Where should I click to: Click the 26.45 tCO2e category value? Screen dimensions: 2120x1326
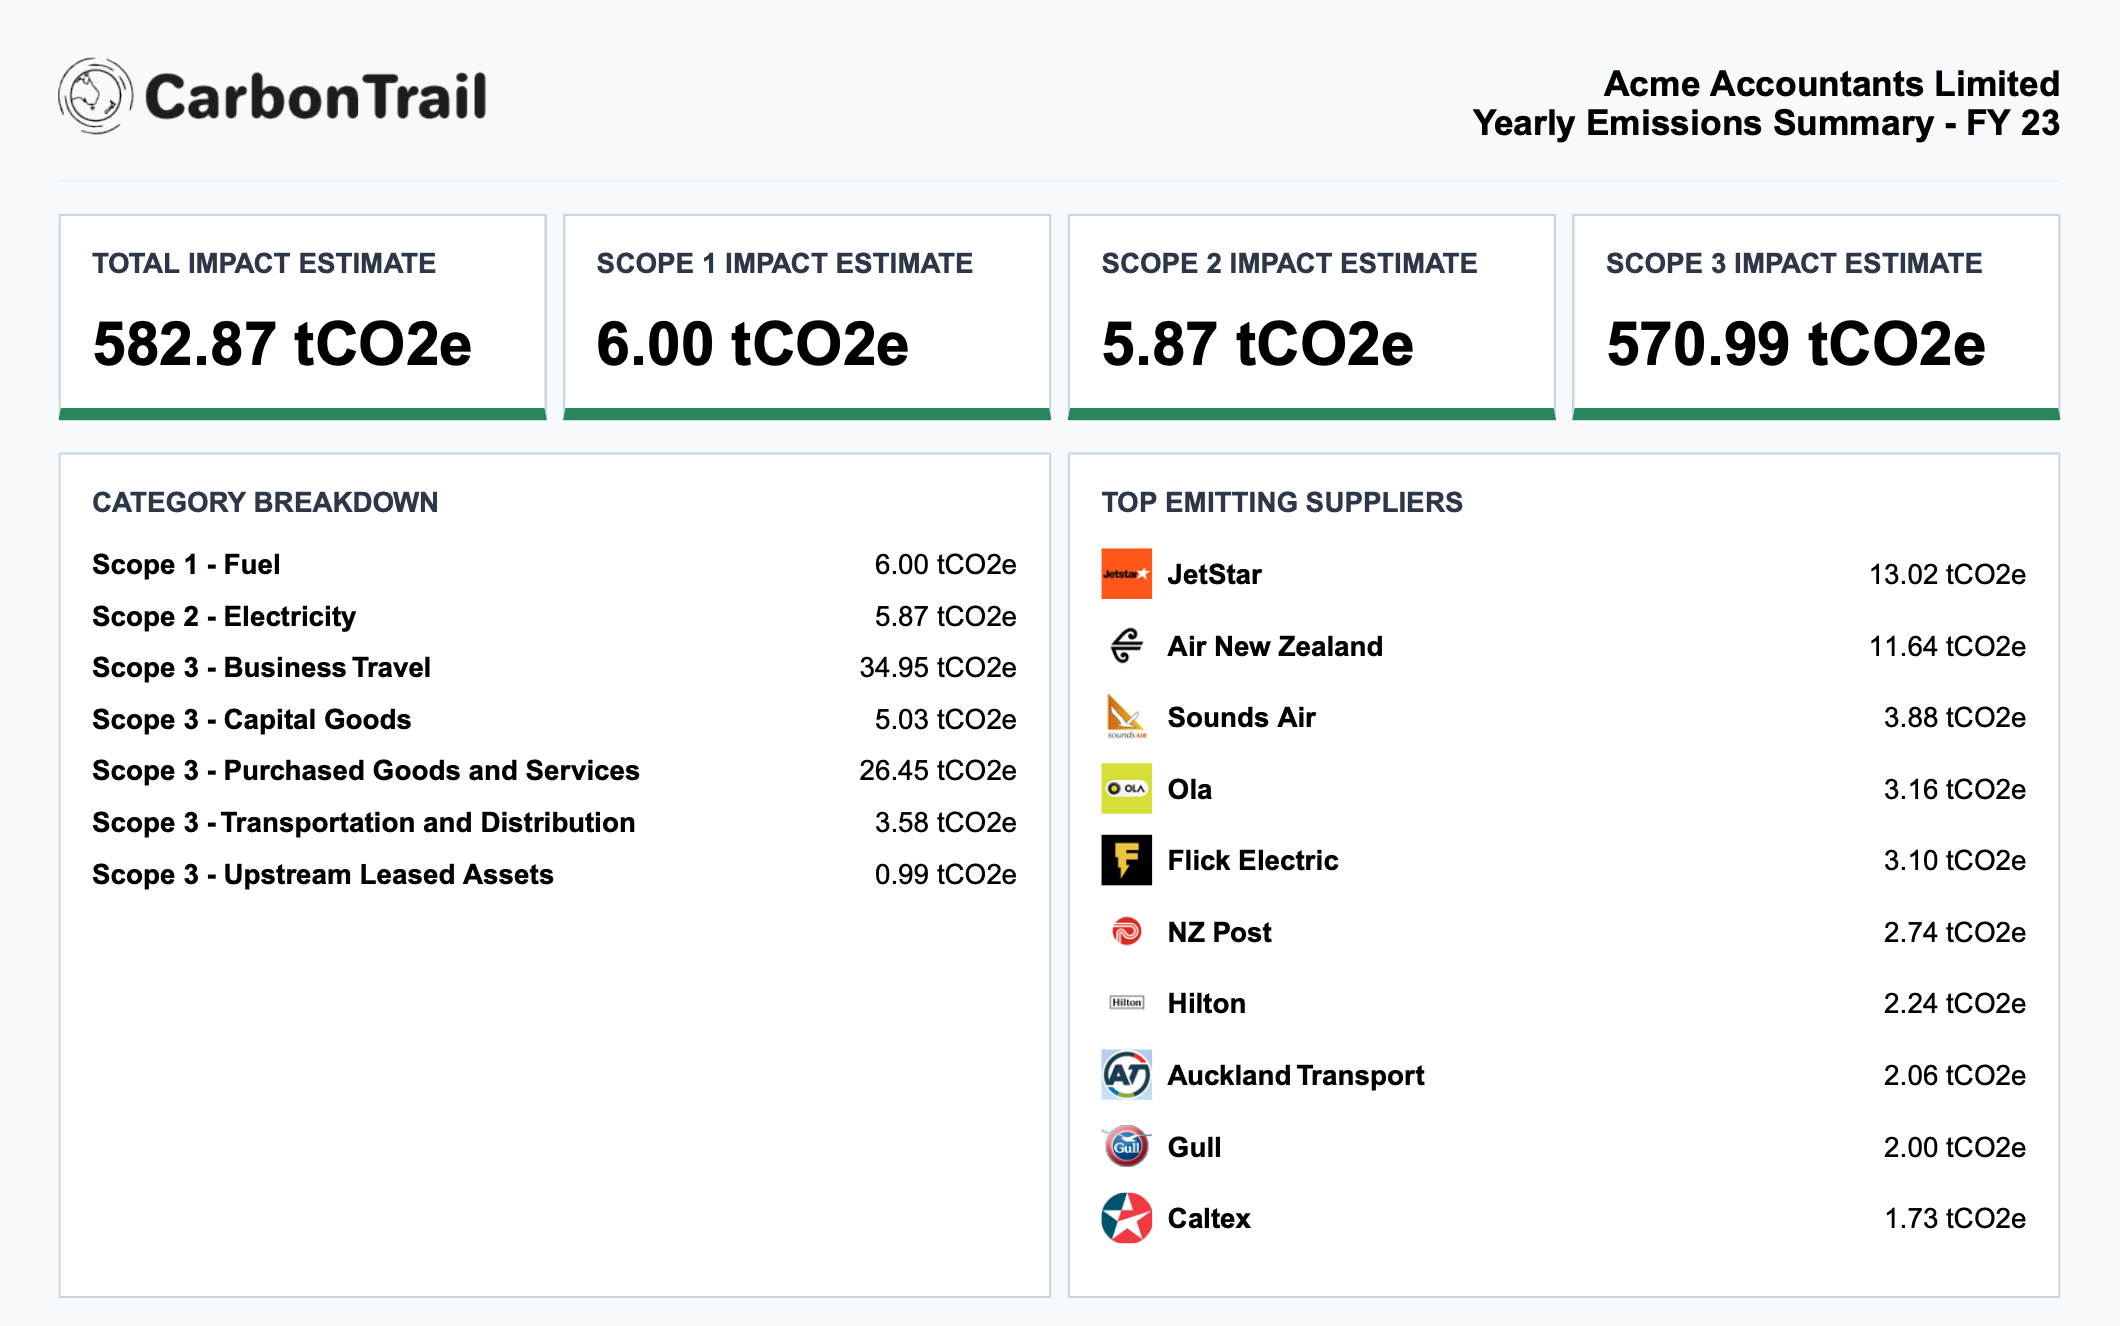pos(938,771)
